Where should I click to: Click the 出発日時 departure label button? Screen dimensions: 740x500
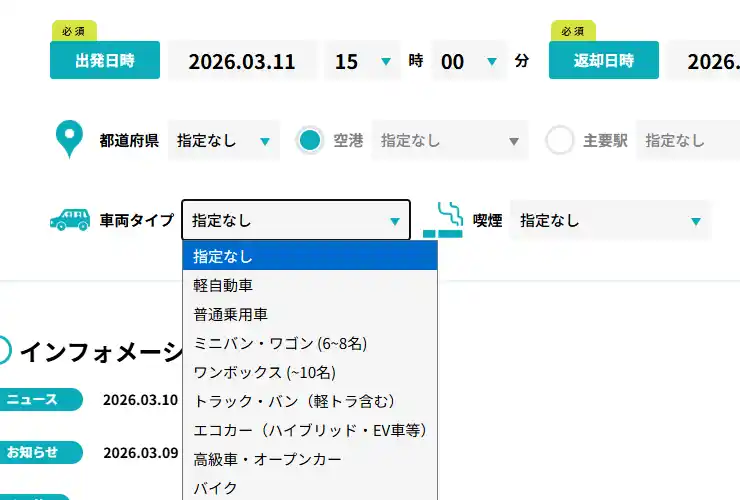pyautogui.click(x=104, y=60)
